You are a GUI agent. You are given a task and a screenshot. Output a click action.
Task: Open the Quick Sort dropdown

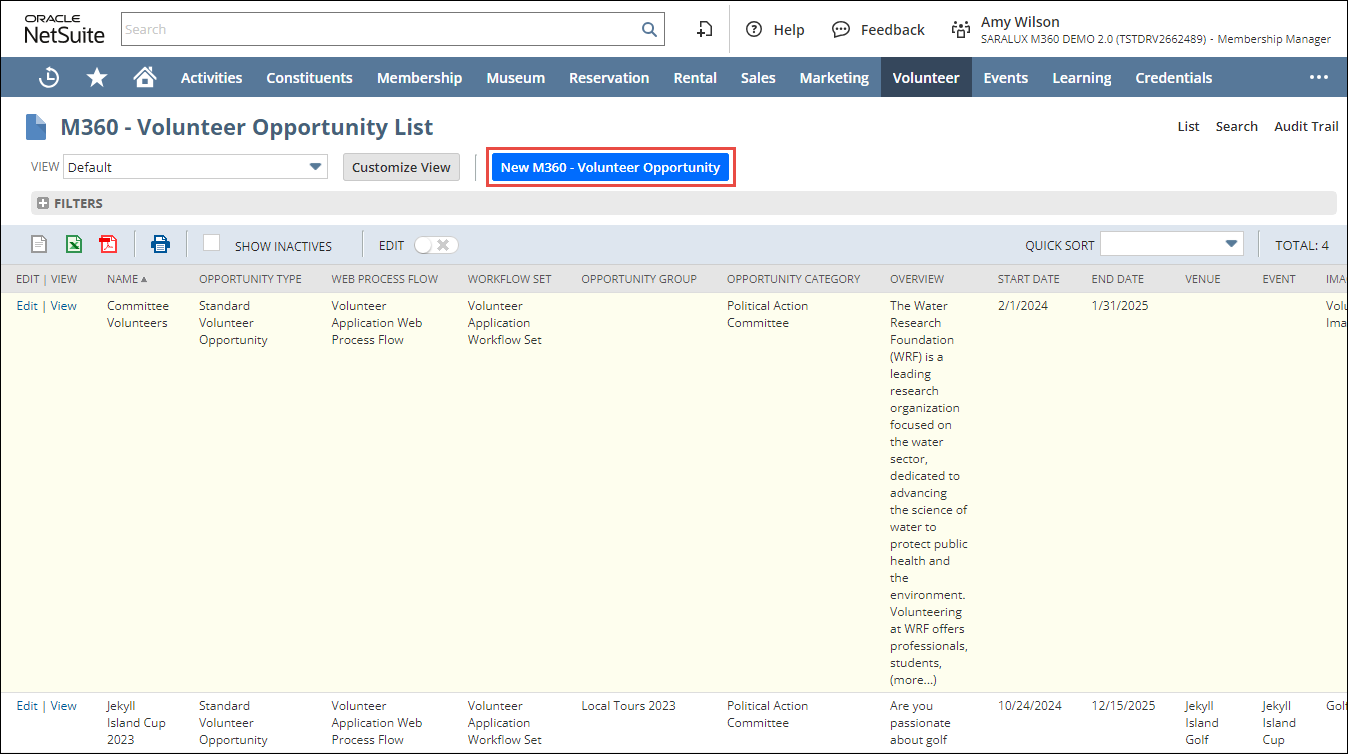(1171, 244)
